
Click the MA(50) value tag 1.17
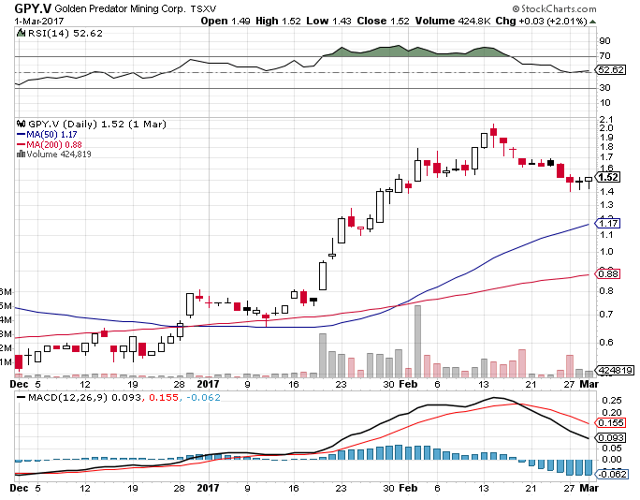pos(608,223)
